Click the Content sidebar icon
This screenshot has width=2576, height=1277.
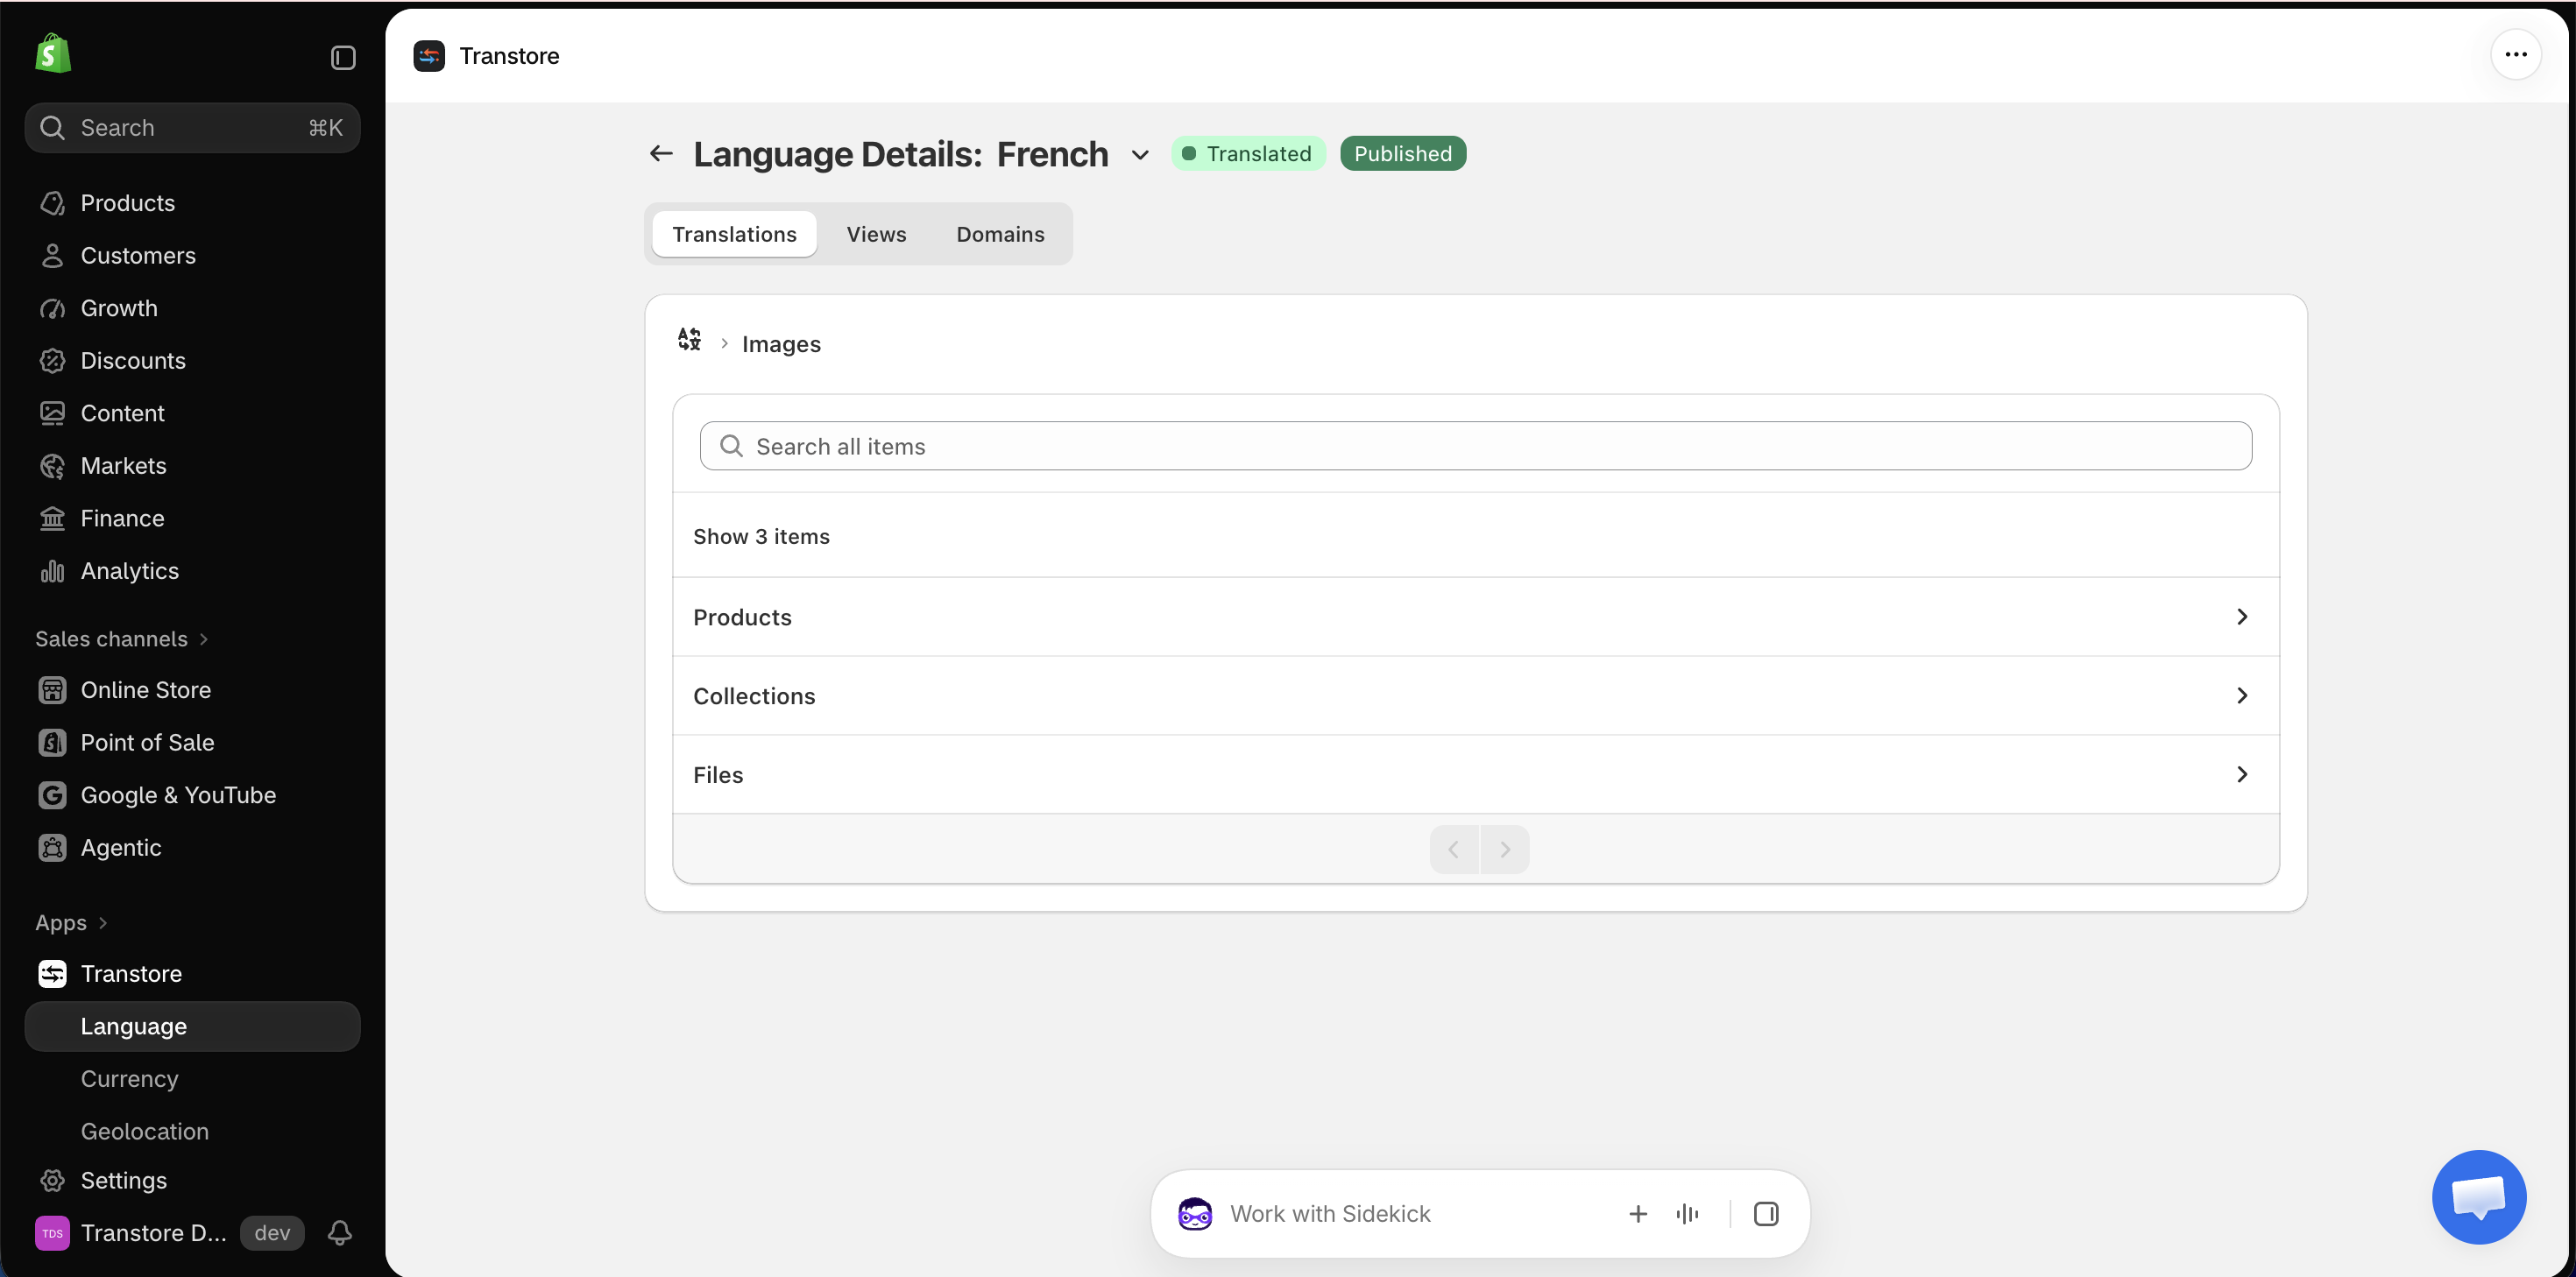point(52,413)
